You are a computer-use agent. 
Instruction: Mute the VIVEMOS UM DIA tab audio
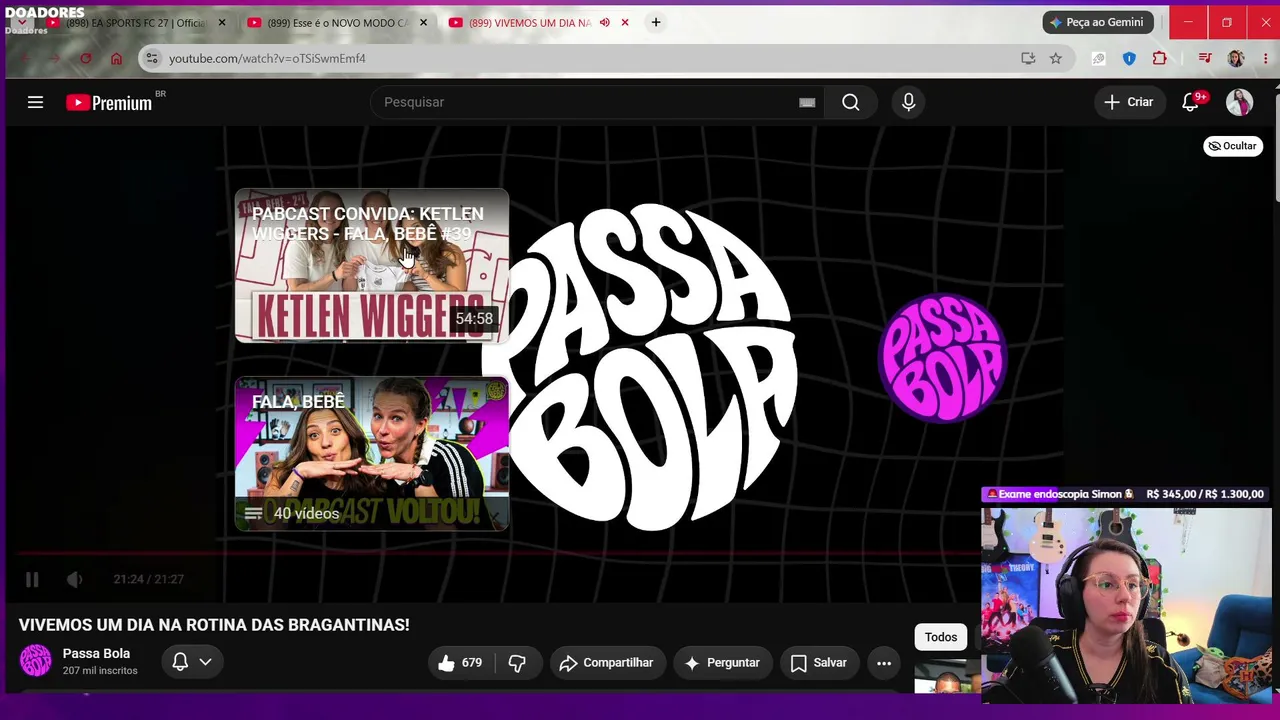point(604,22)
